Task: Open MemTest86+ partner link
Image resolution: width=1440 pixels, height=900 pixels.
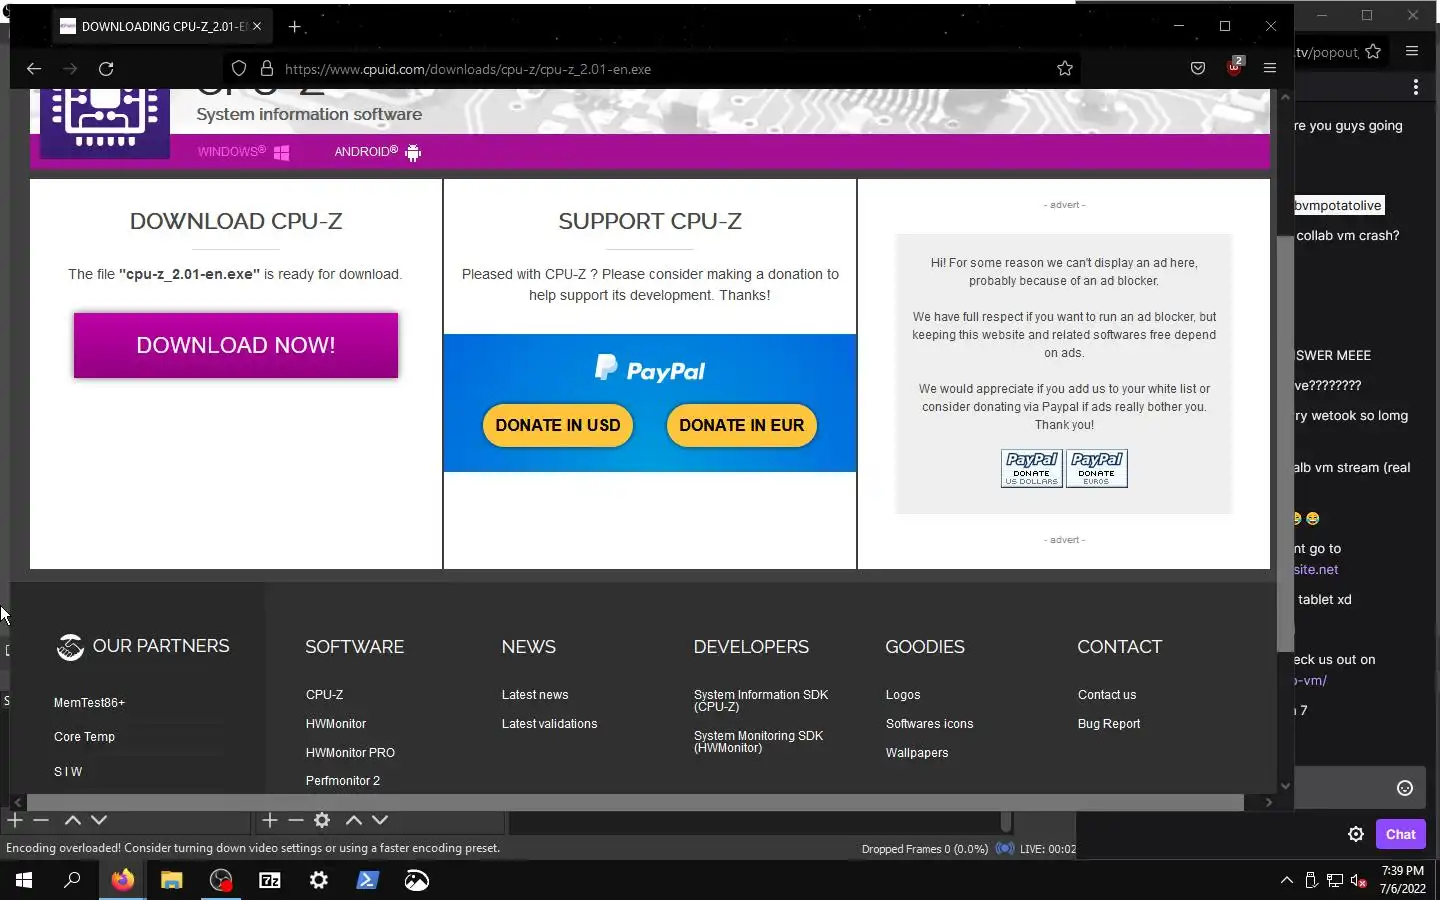Action: point(89,703)
